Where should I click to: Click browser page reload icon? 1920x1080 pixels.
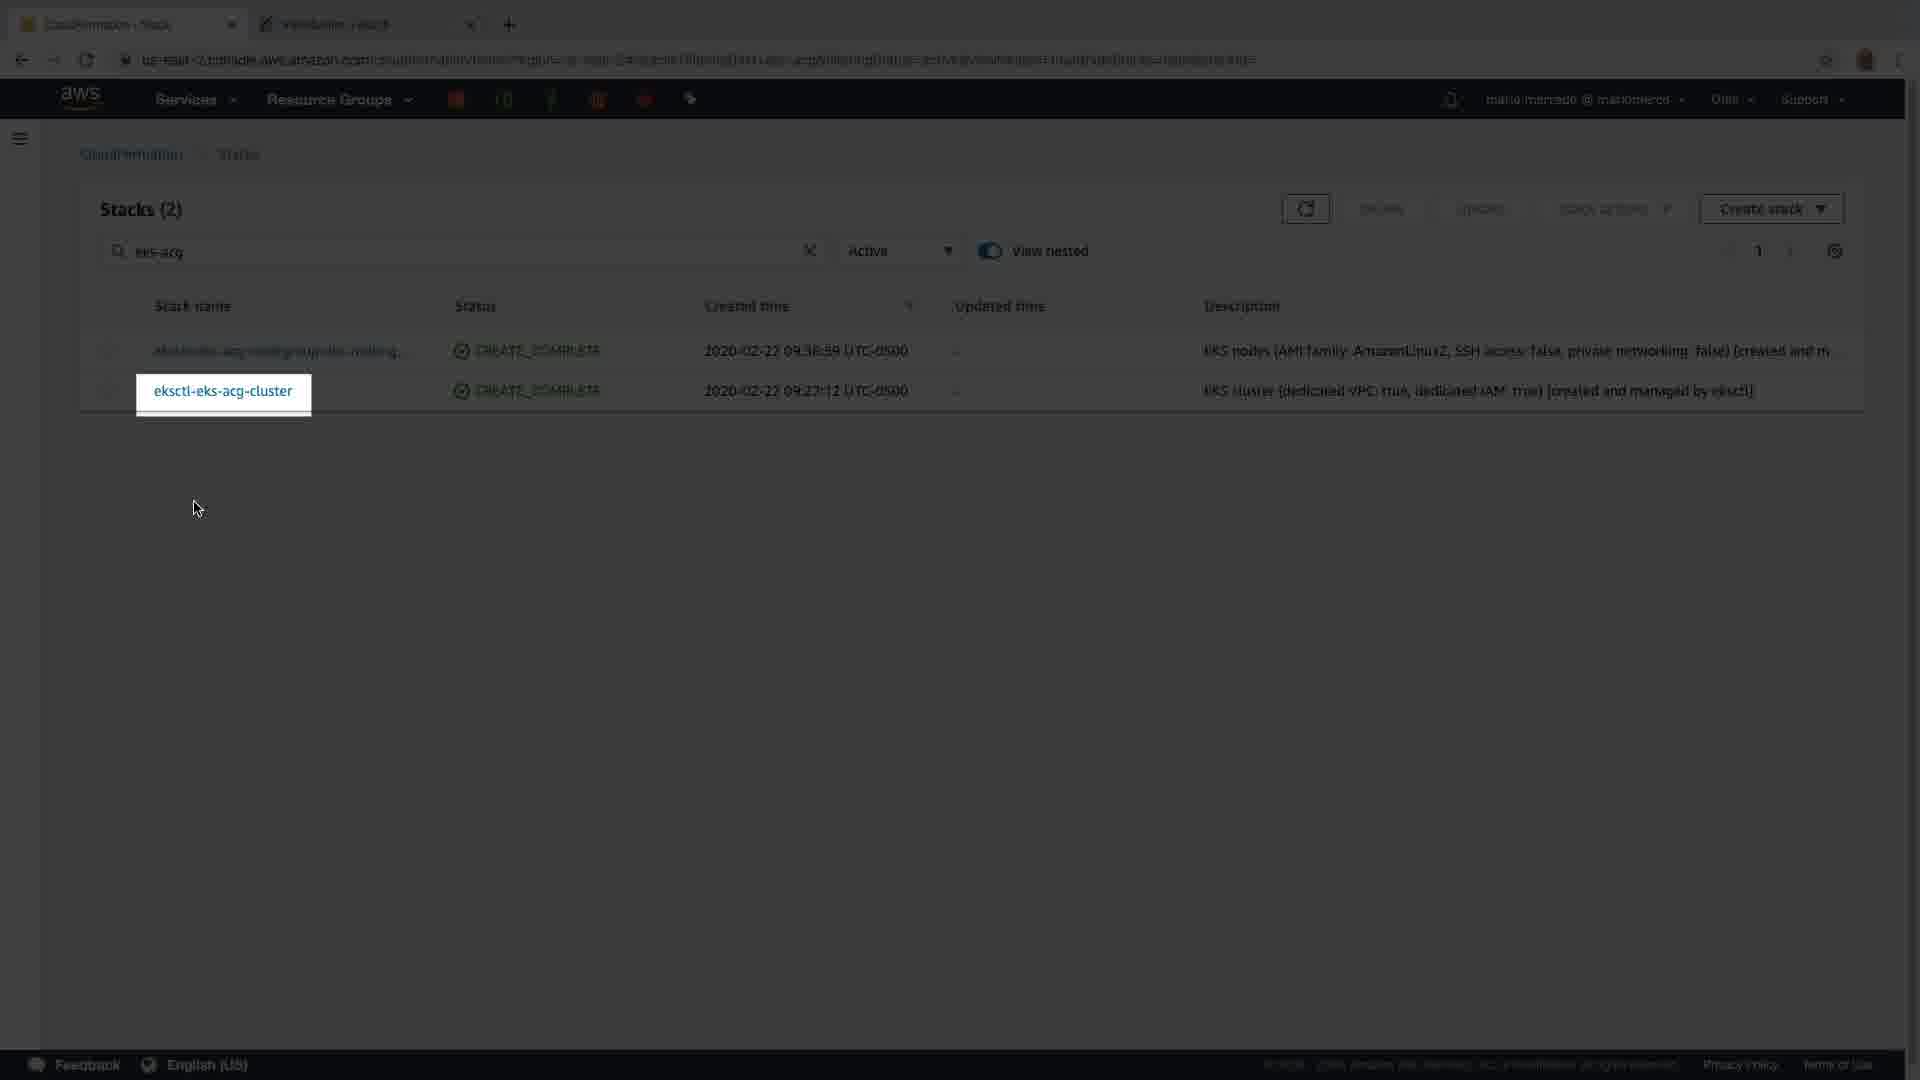pyautogui.click(x=86, y=60)
